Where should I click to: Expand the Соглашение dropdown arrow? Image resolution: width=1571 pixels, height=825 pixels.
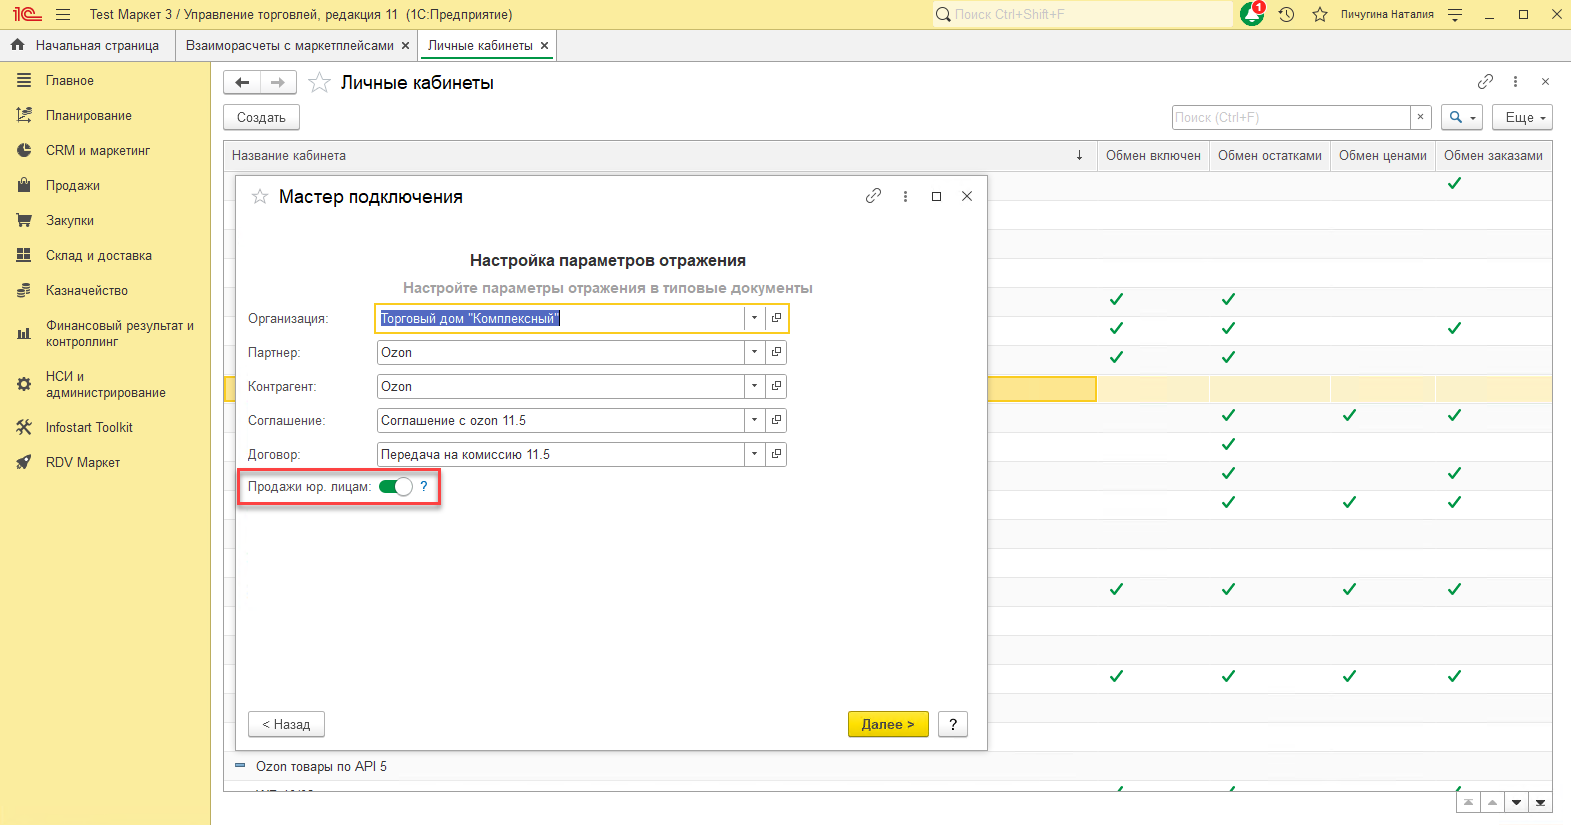(x=754, y=420)
